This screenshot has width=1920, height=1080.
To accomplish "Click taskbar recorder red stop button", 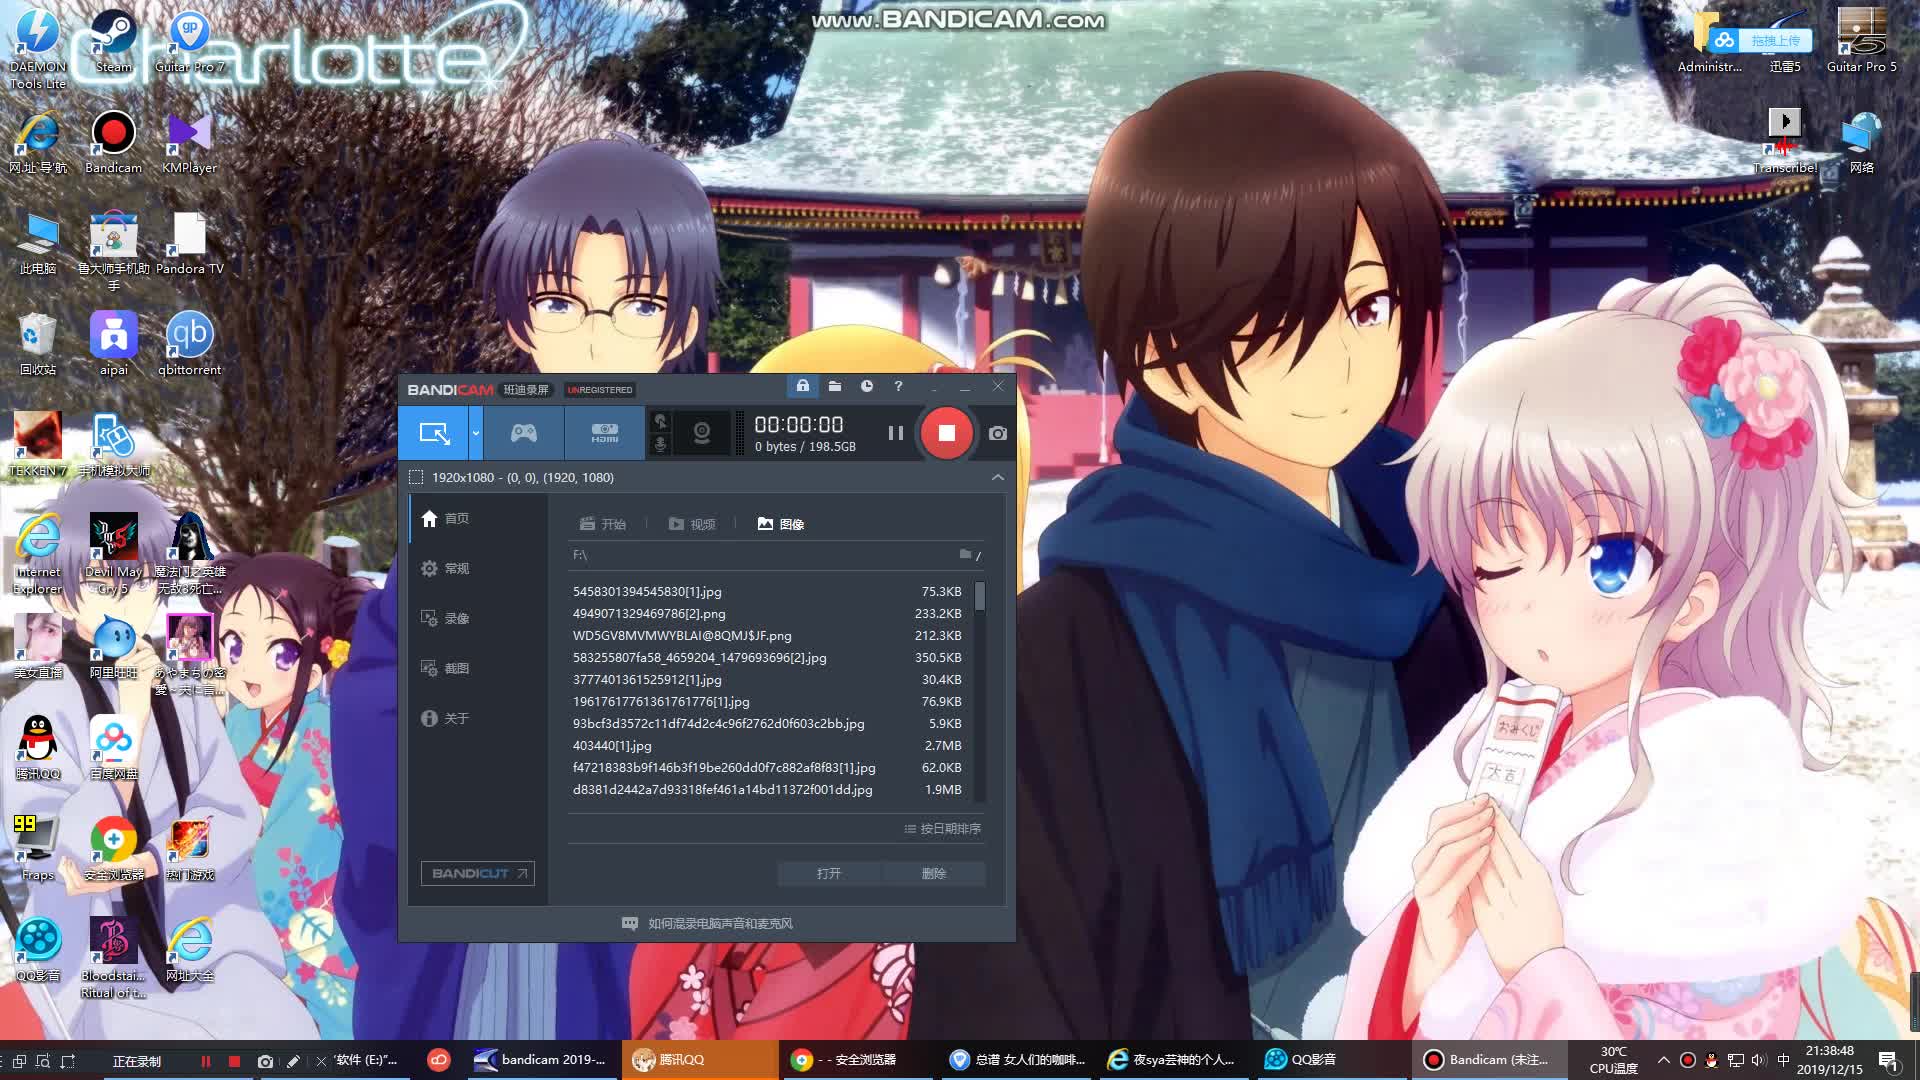I will (234, 1061).
